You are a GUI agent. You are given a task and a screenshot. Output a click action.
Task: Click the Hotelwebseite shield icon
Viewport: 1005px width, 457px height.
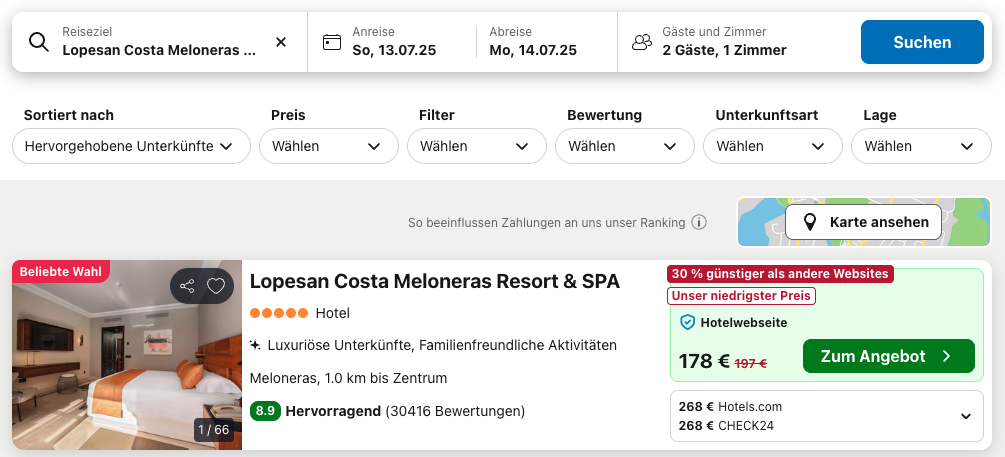coord(687,323)
